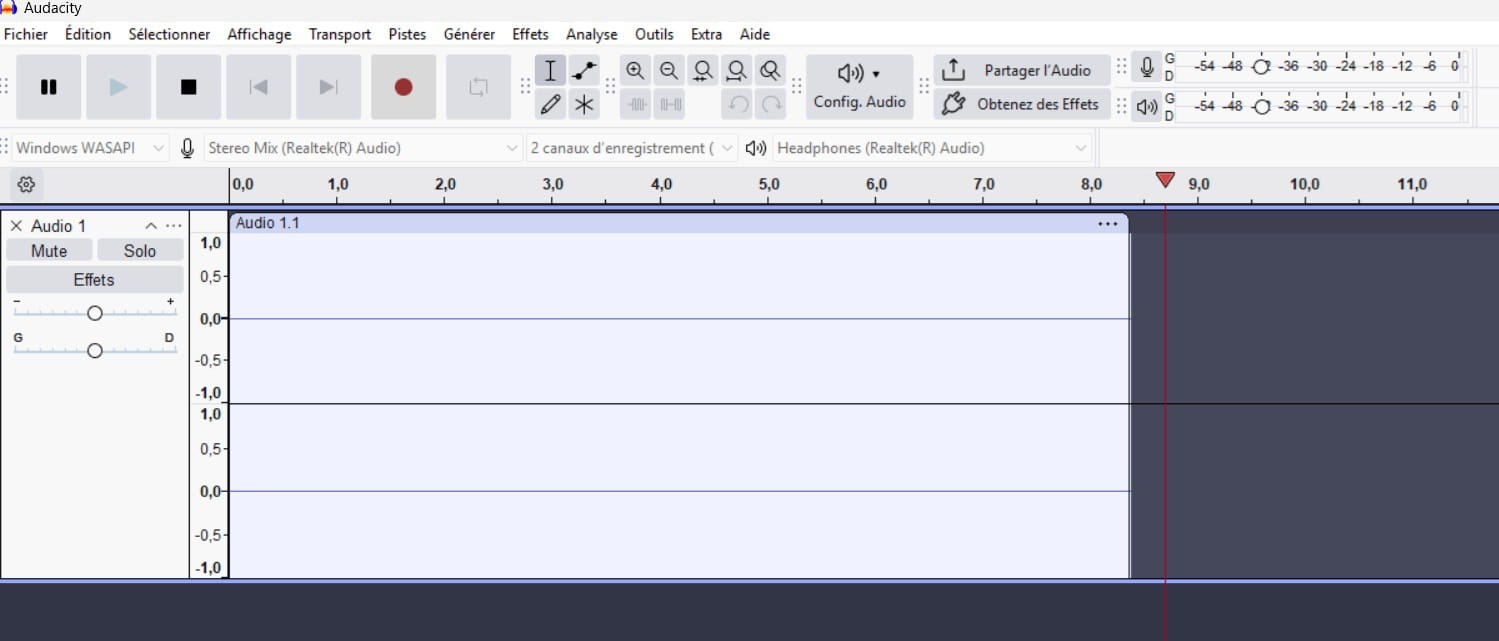1499x641 pixels.
Task: Select the Envelope tool
Action: tap(584, 71)
